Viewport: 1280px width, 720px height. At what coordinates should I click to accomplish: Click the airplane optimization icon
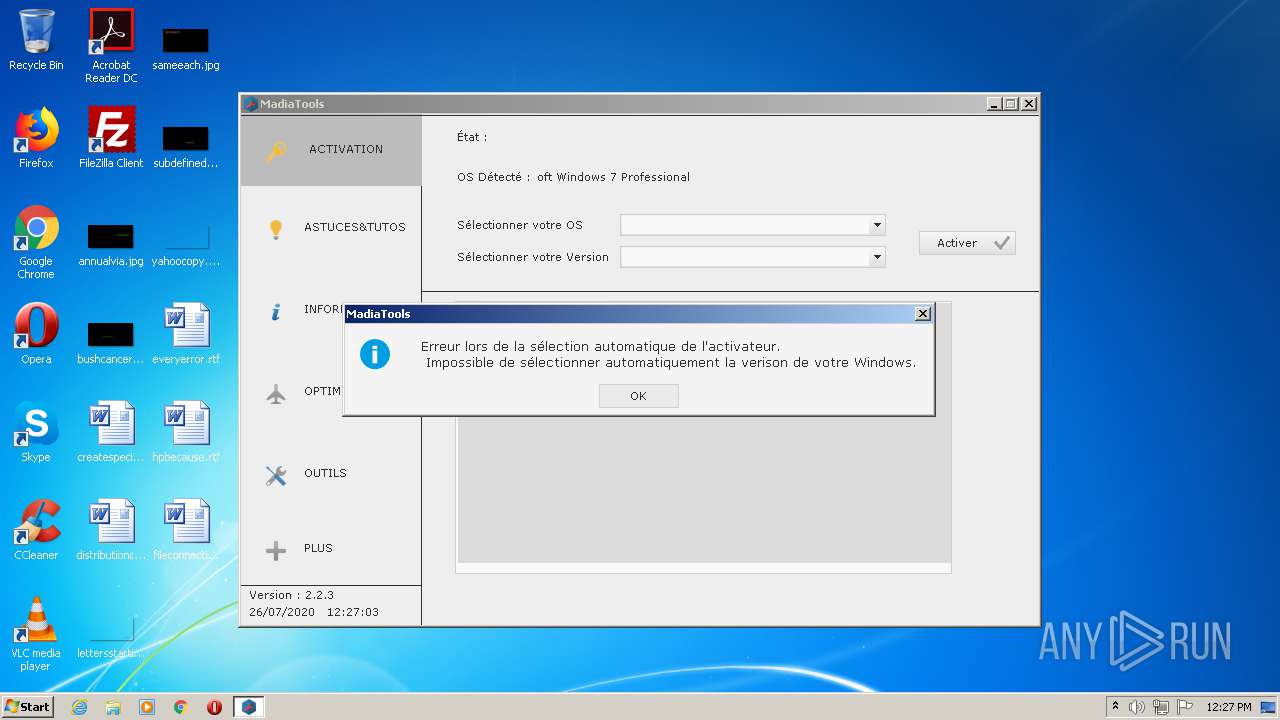(x=276, y=393)
